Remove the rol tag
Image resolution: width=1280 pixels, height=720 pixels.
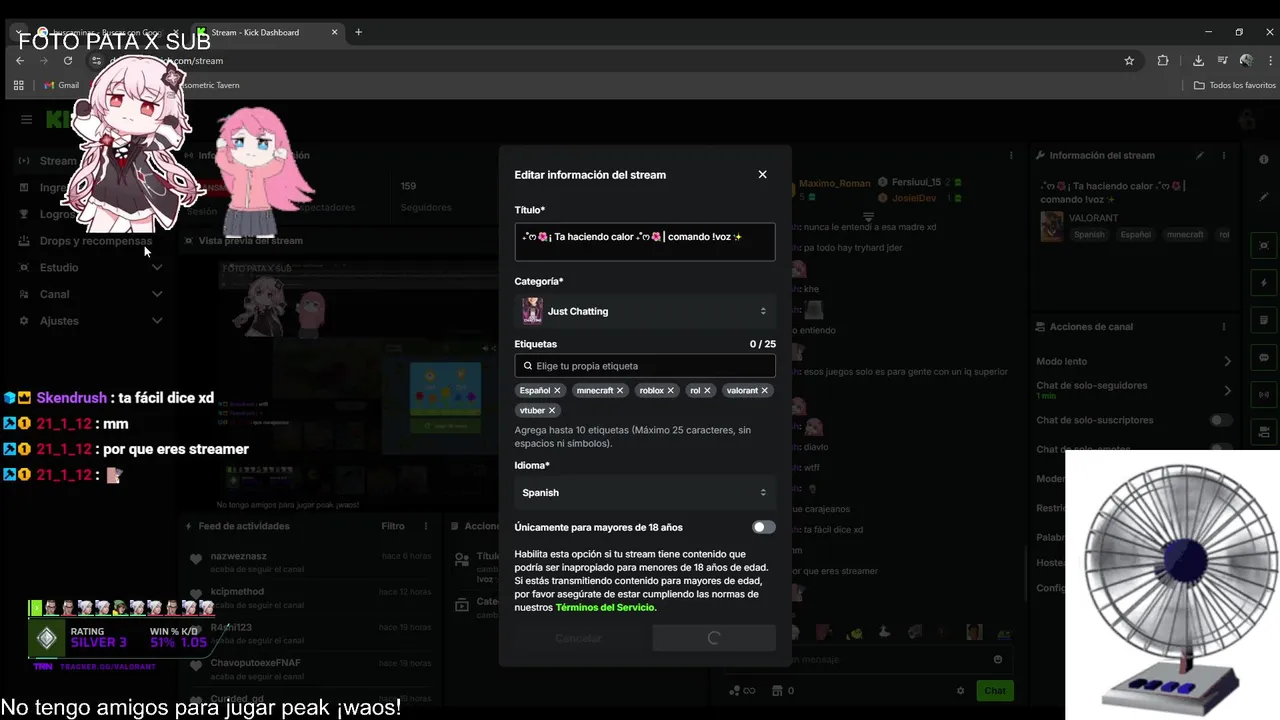(x=707, y=391)
